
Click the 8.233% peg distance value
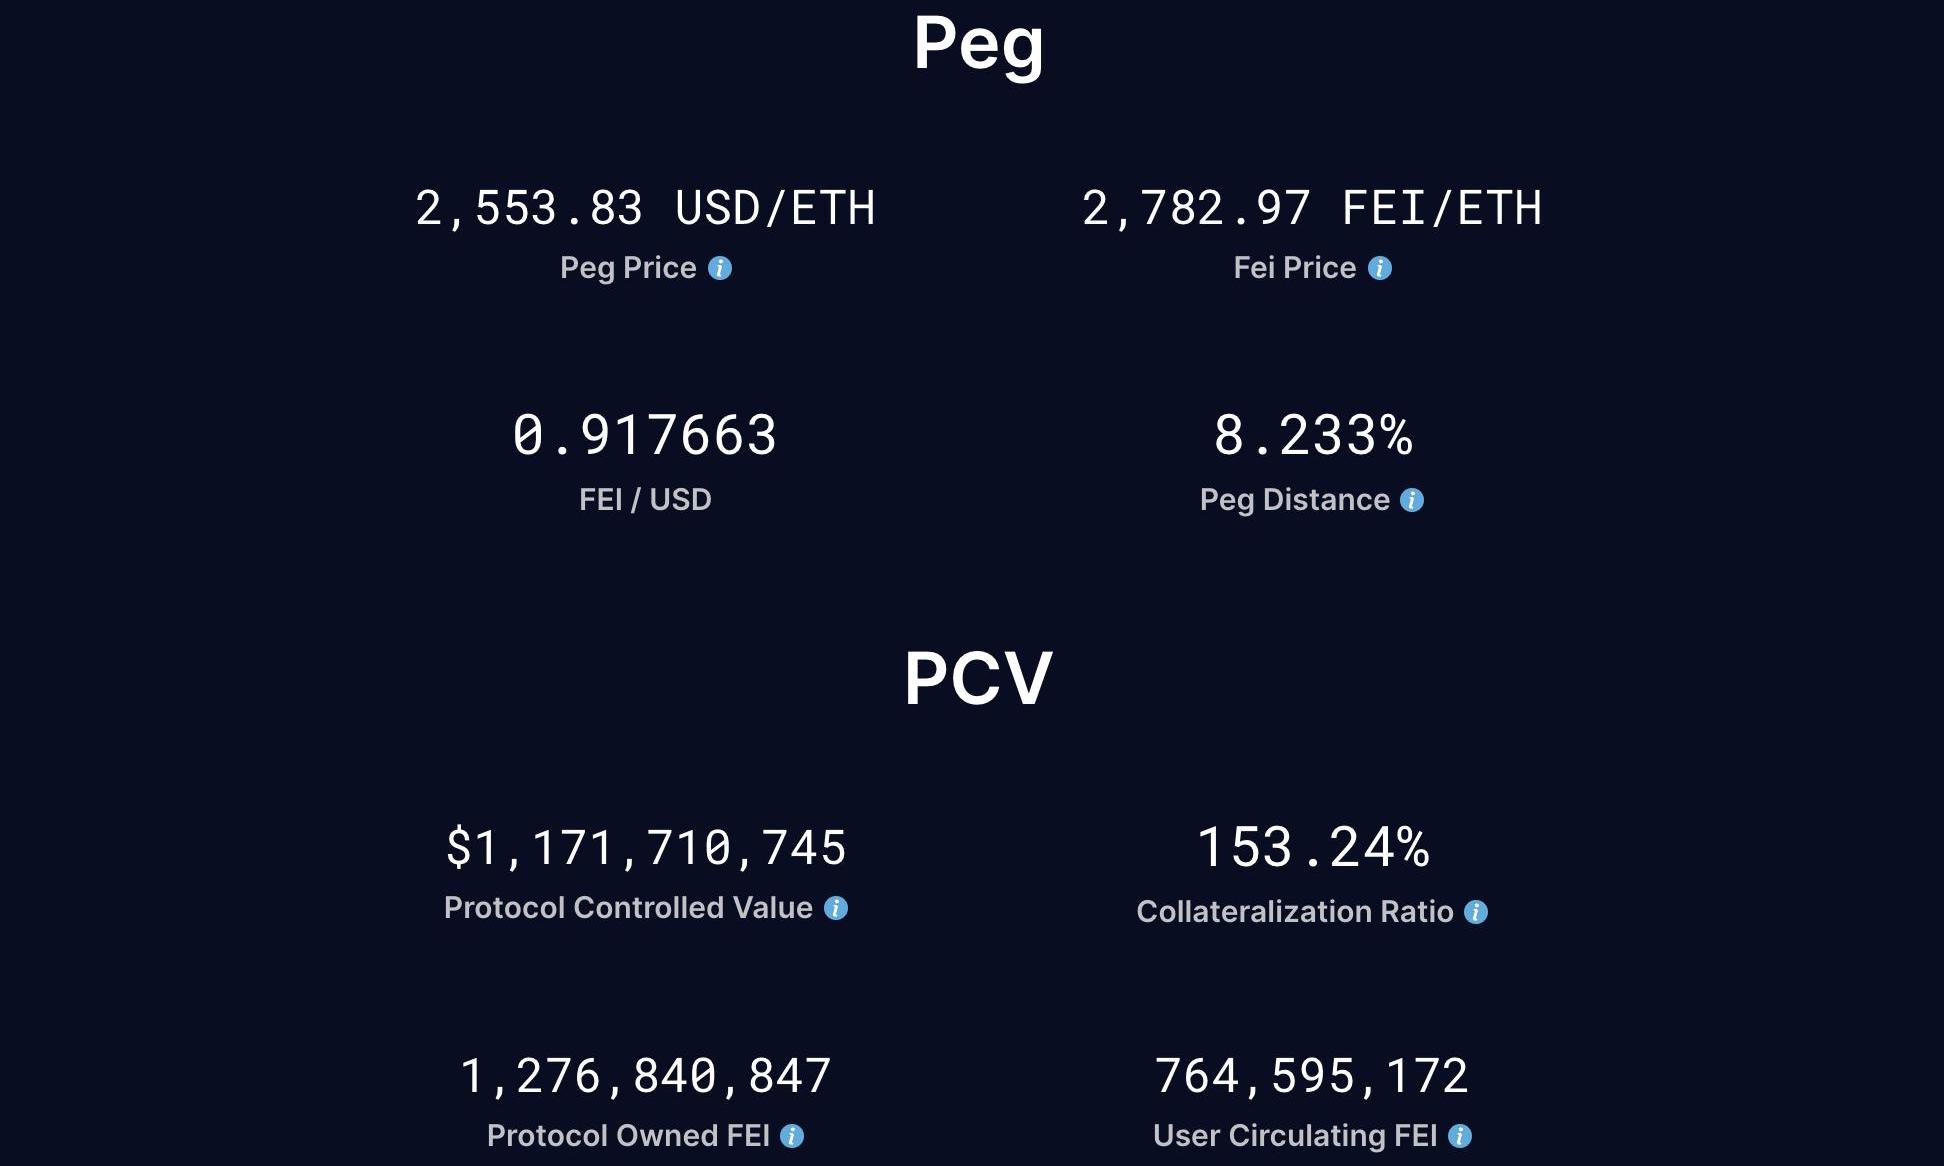1312,436
